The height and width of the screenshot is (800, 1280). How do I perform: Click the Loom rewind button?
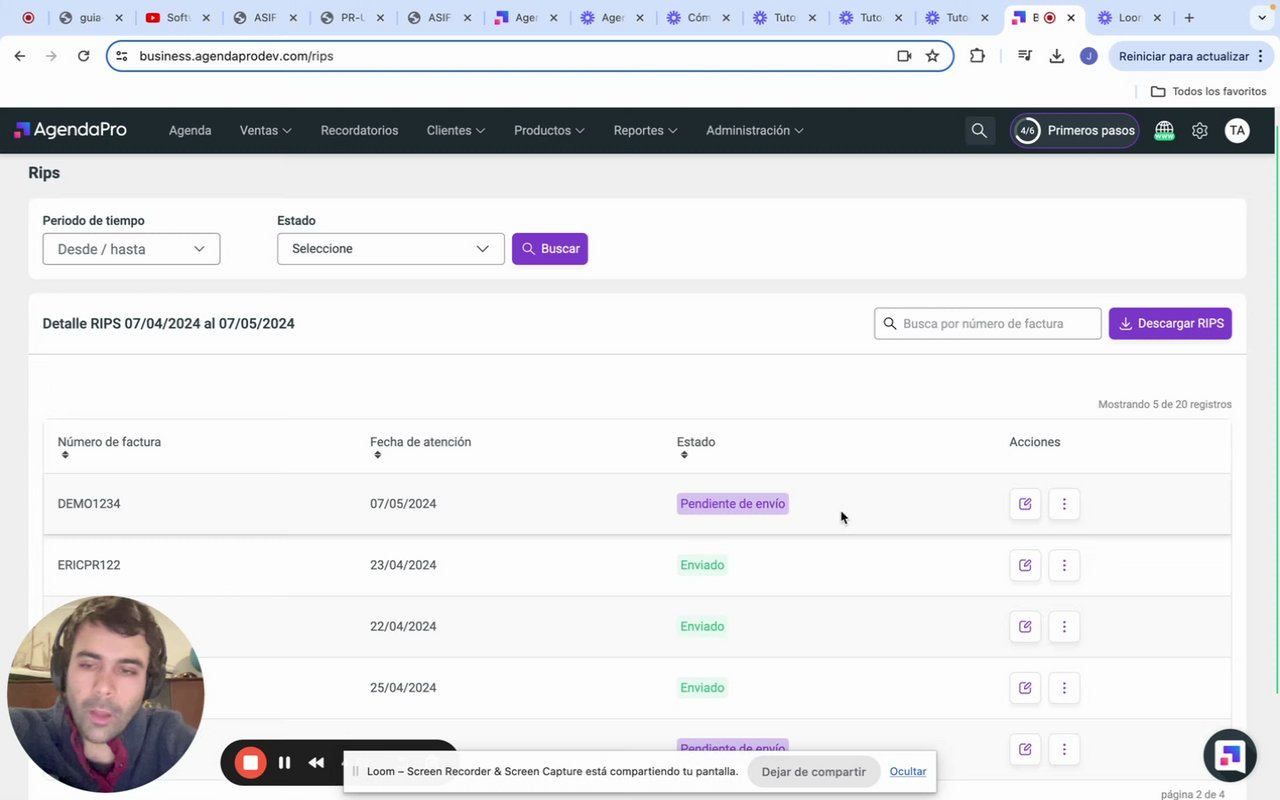(316, 763)
